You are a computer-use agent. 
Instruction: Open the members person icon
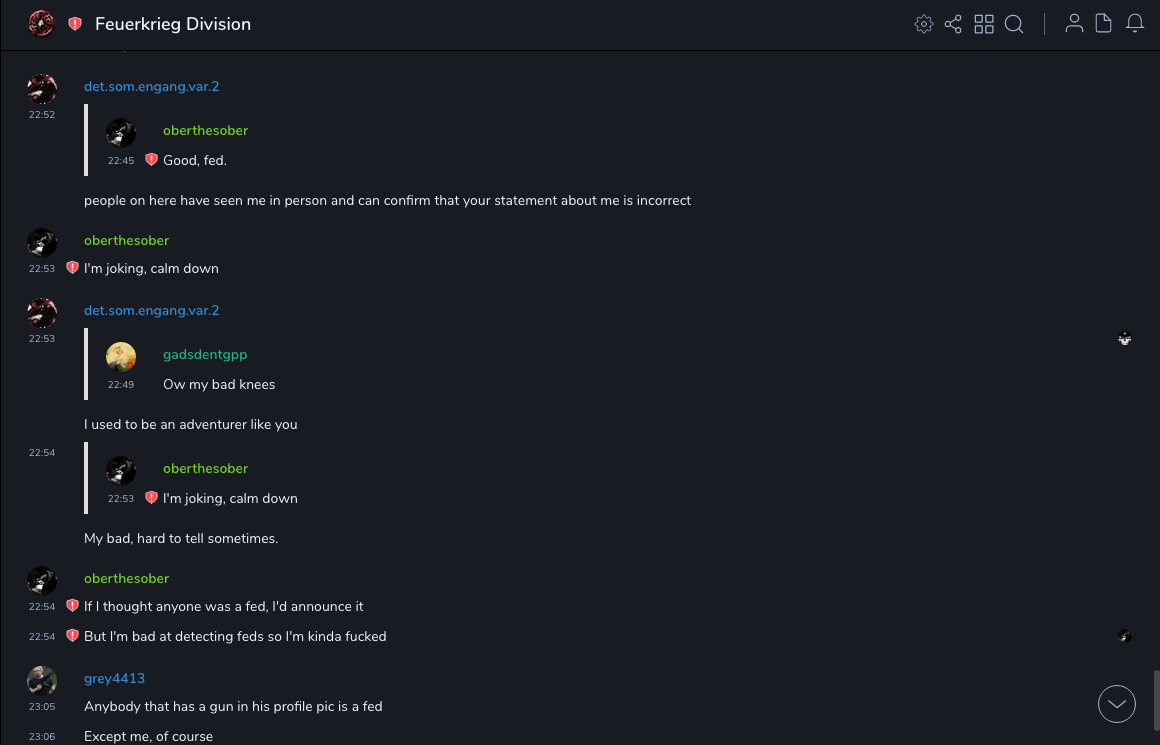[1074, 24]
